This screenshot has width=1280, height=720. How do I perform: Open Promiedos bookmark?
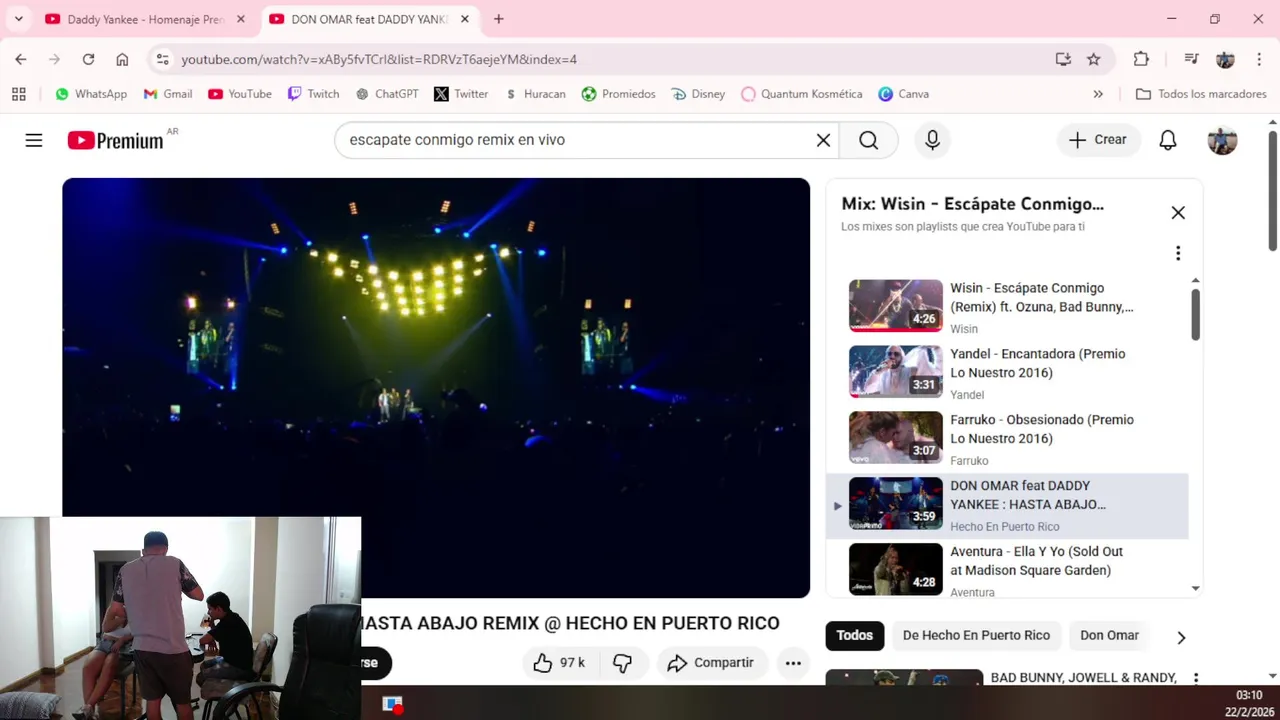619,94
